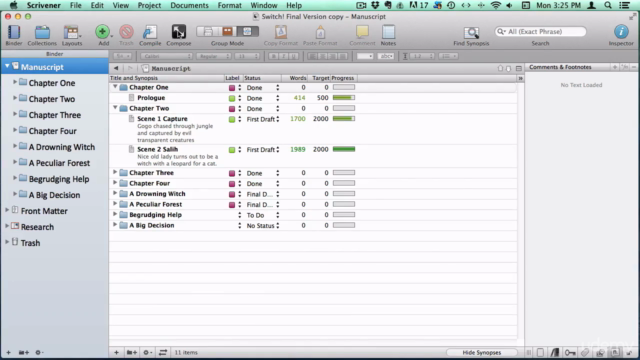Click in the search field
This screenshot has height=360, width=640.
pyautogui.click(x=540, y=31)
